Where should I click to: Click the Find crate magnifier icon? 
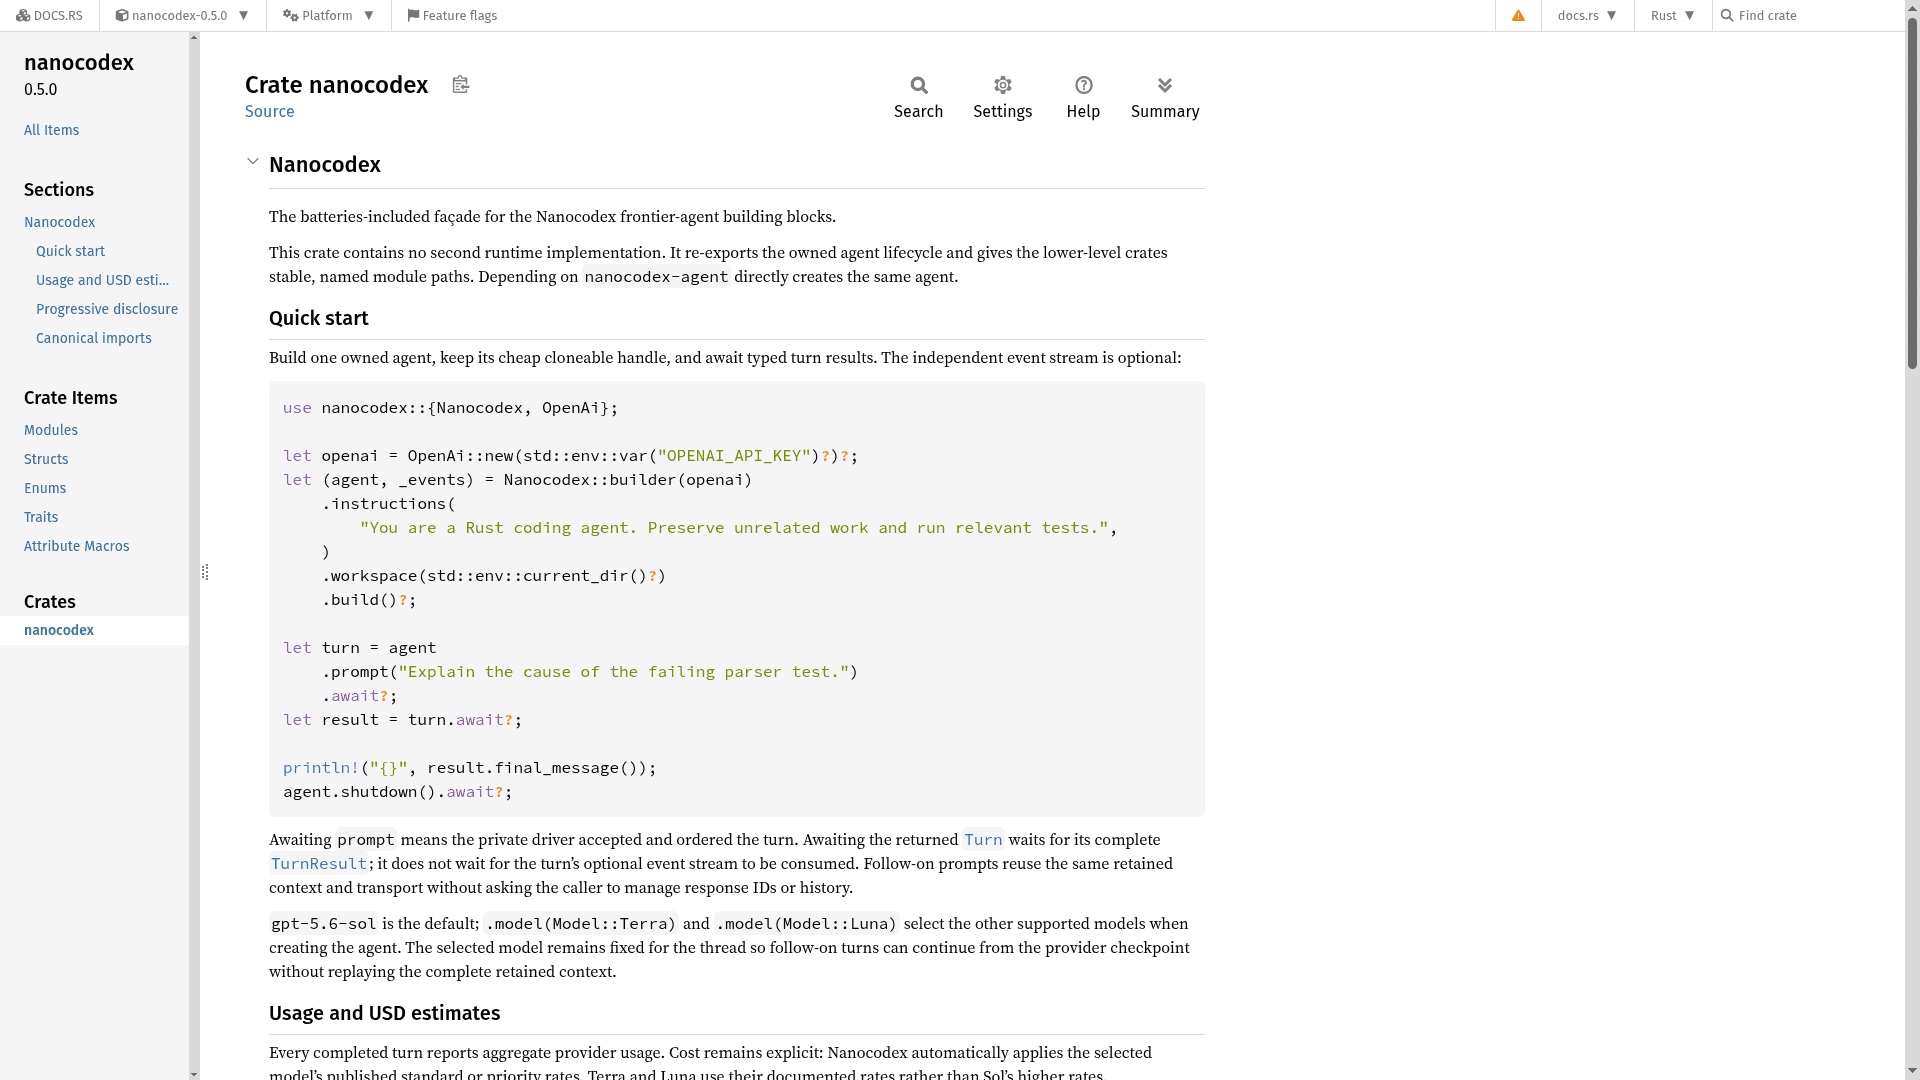(1727, 16)
